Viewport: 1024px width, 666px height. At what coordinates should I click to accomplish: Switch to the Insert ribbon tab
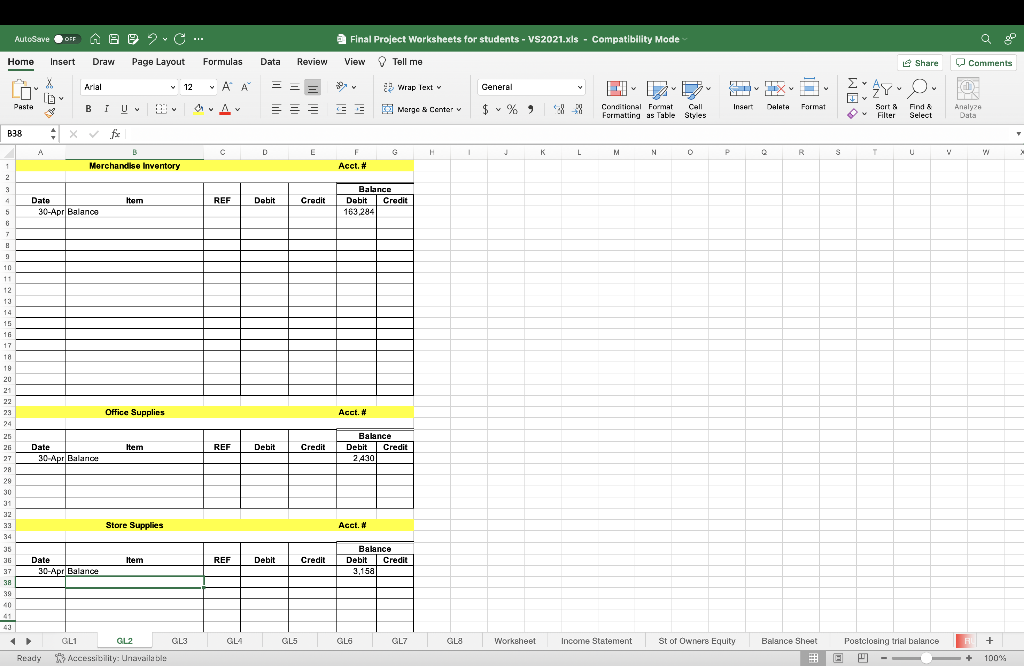point(63,61)
